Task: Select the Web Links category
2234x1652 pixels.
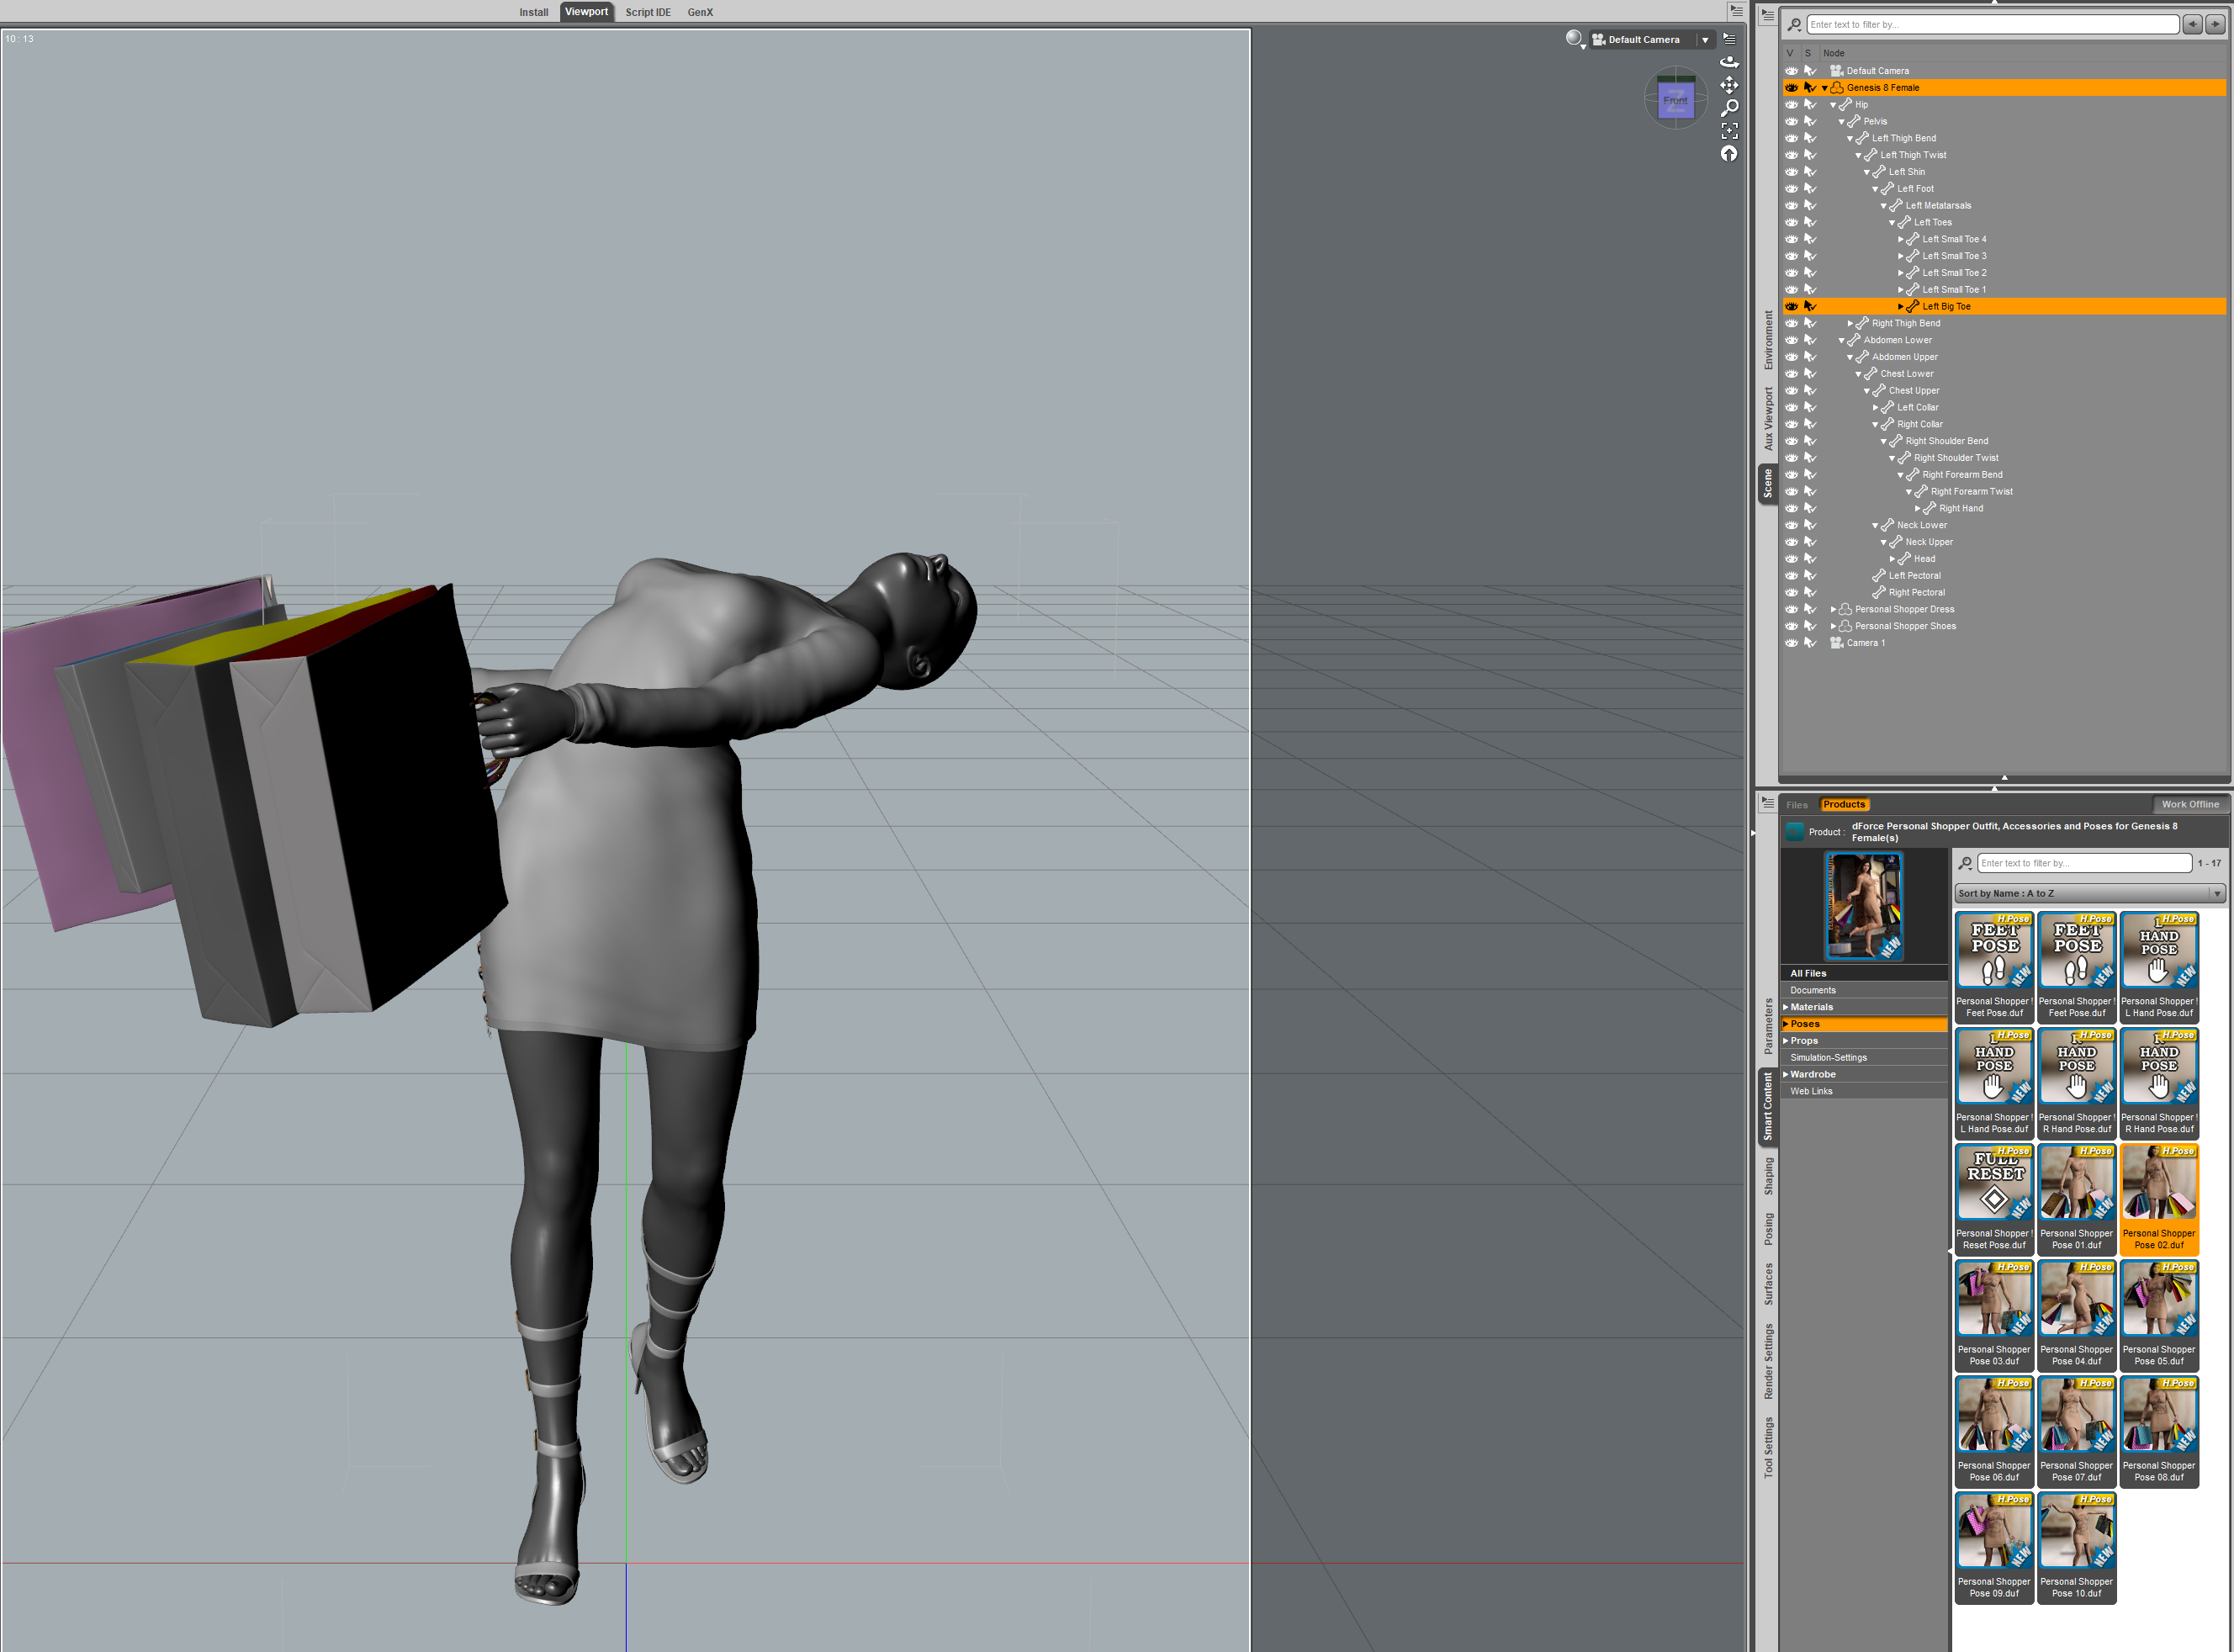Action: 1811,1091
